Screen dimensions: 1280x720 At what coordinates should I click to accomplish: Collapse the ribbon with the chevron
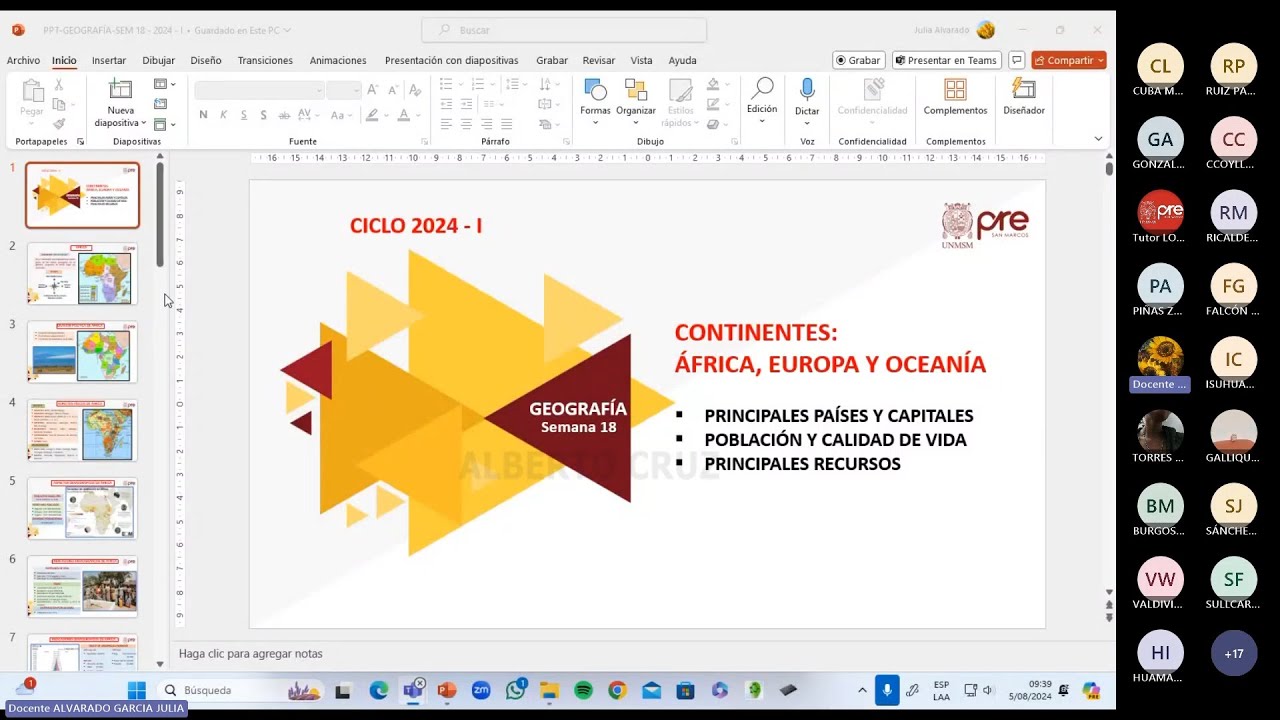(x=1098, y=139)
